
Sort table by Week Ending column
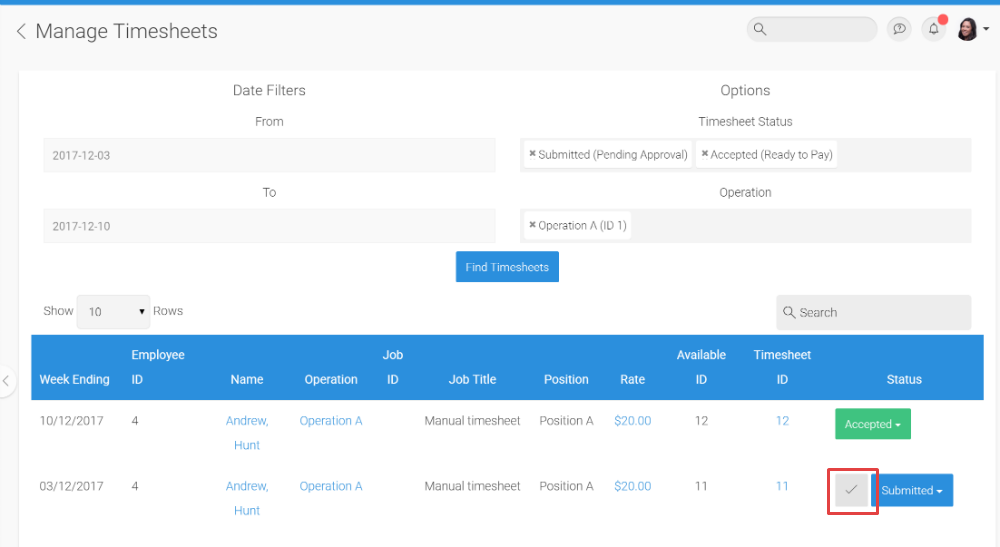click(x=74, y=379)
